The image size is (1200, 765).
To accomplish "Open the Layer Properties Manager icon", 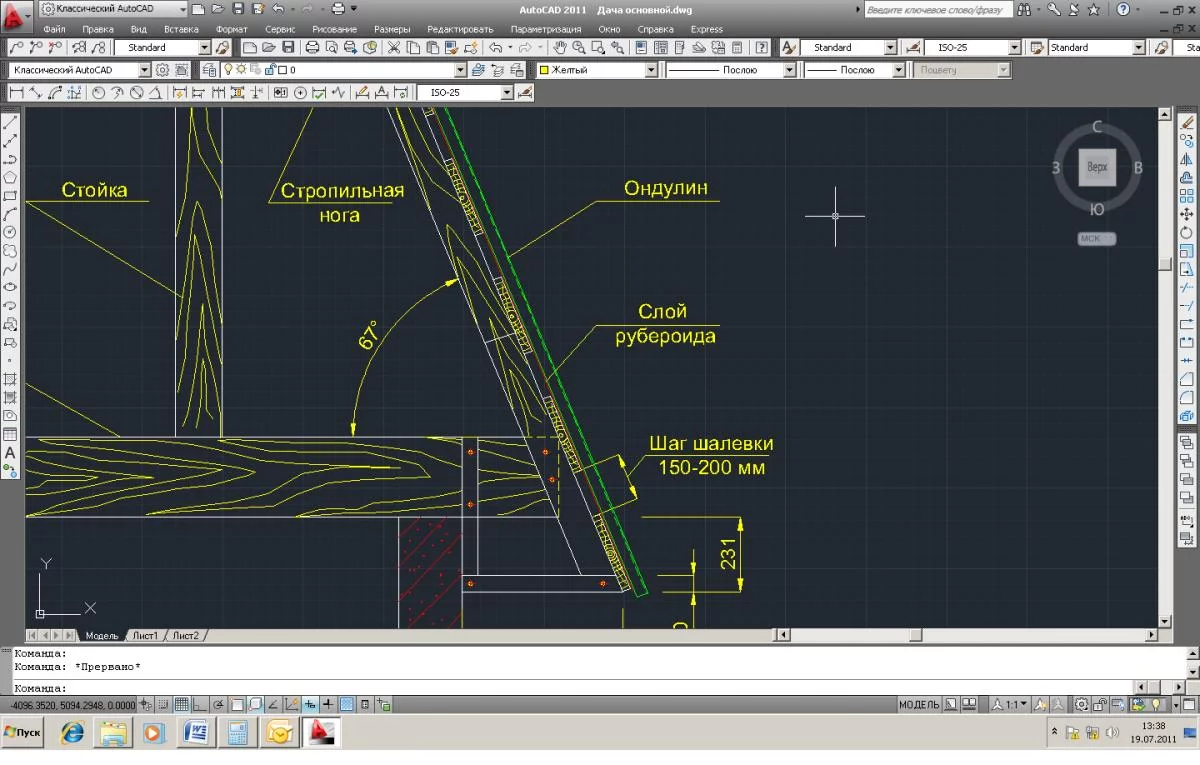I will coord(209,70).
